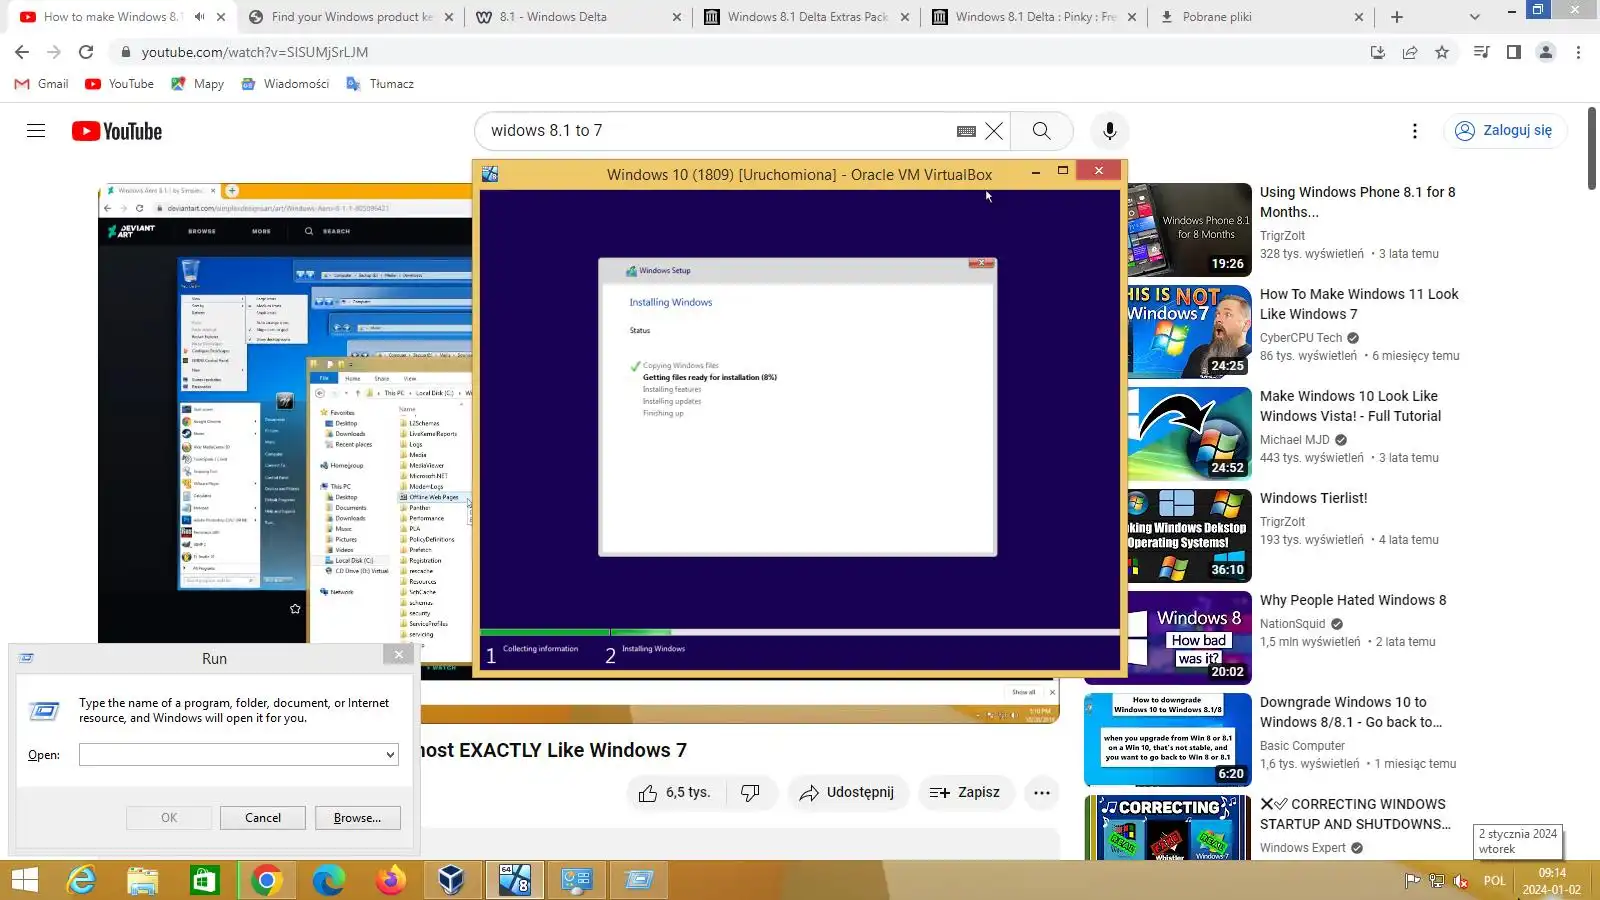Click the YouTube search input field
The width and height of the screenshot is (1600, 900).
(x=720, y=131)
